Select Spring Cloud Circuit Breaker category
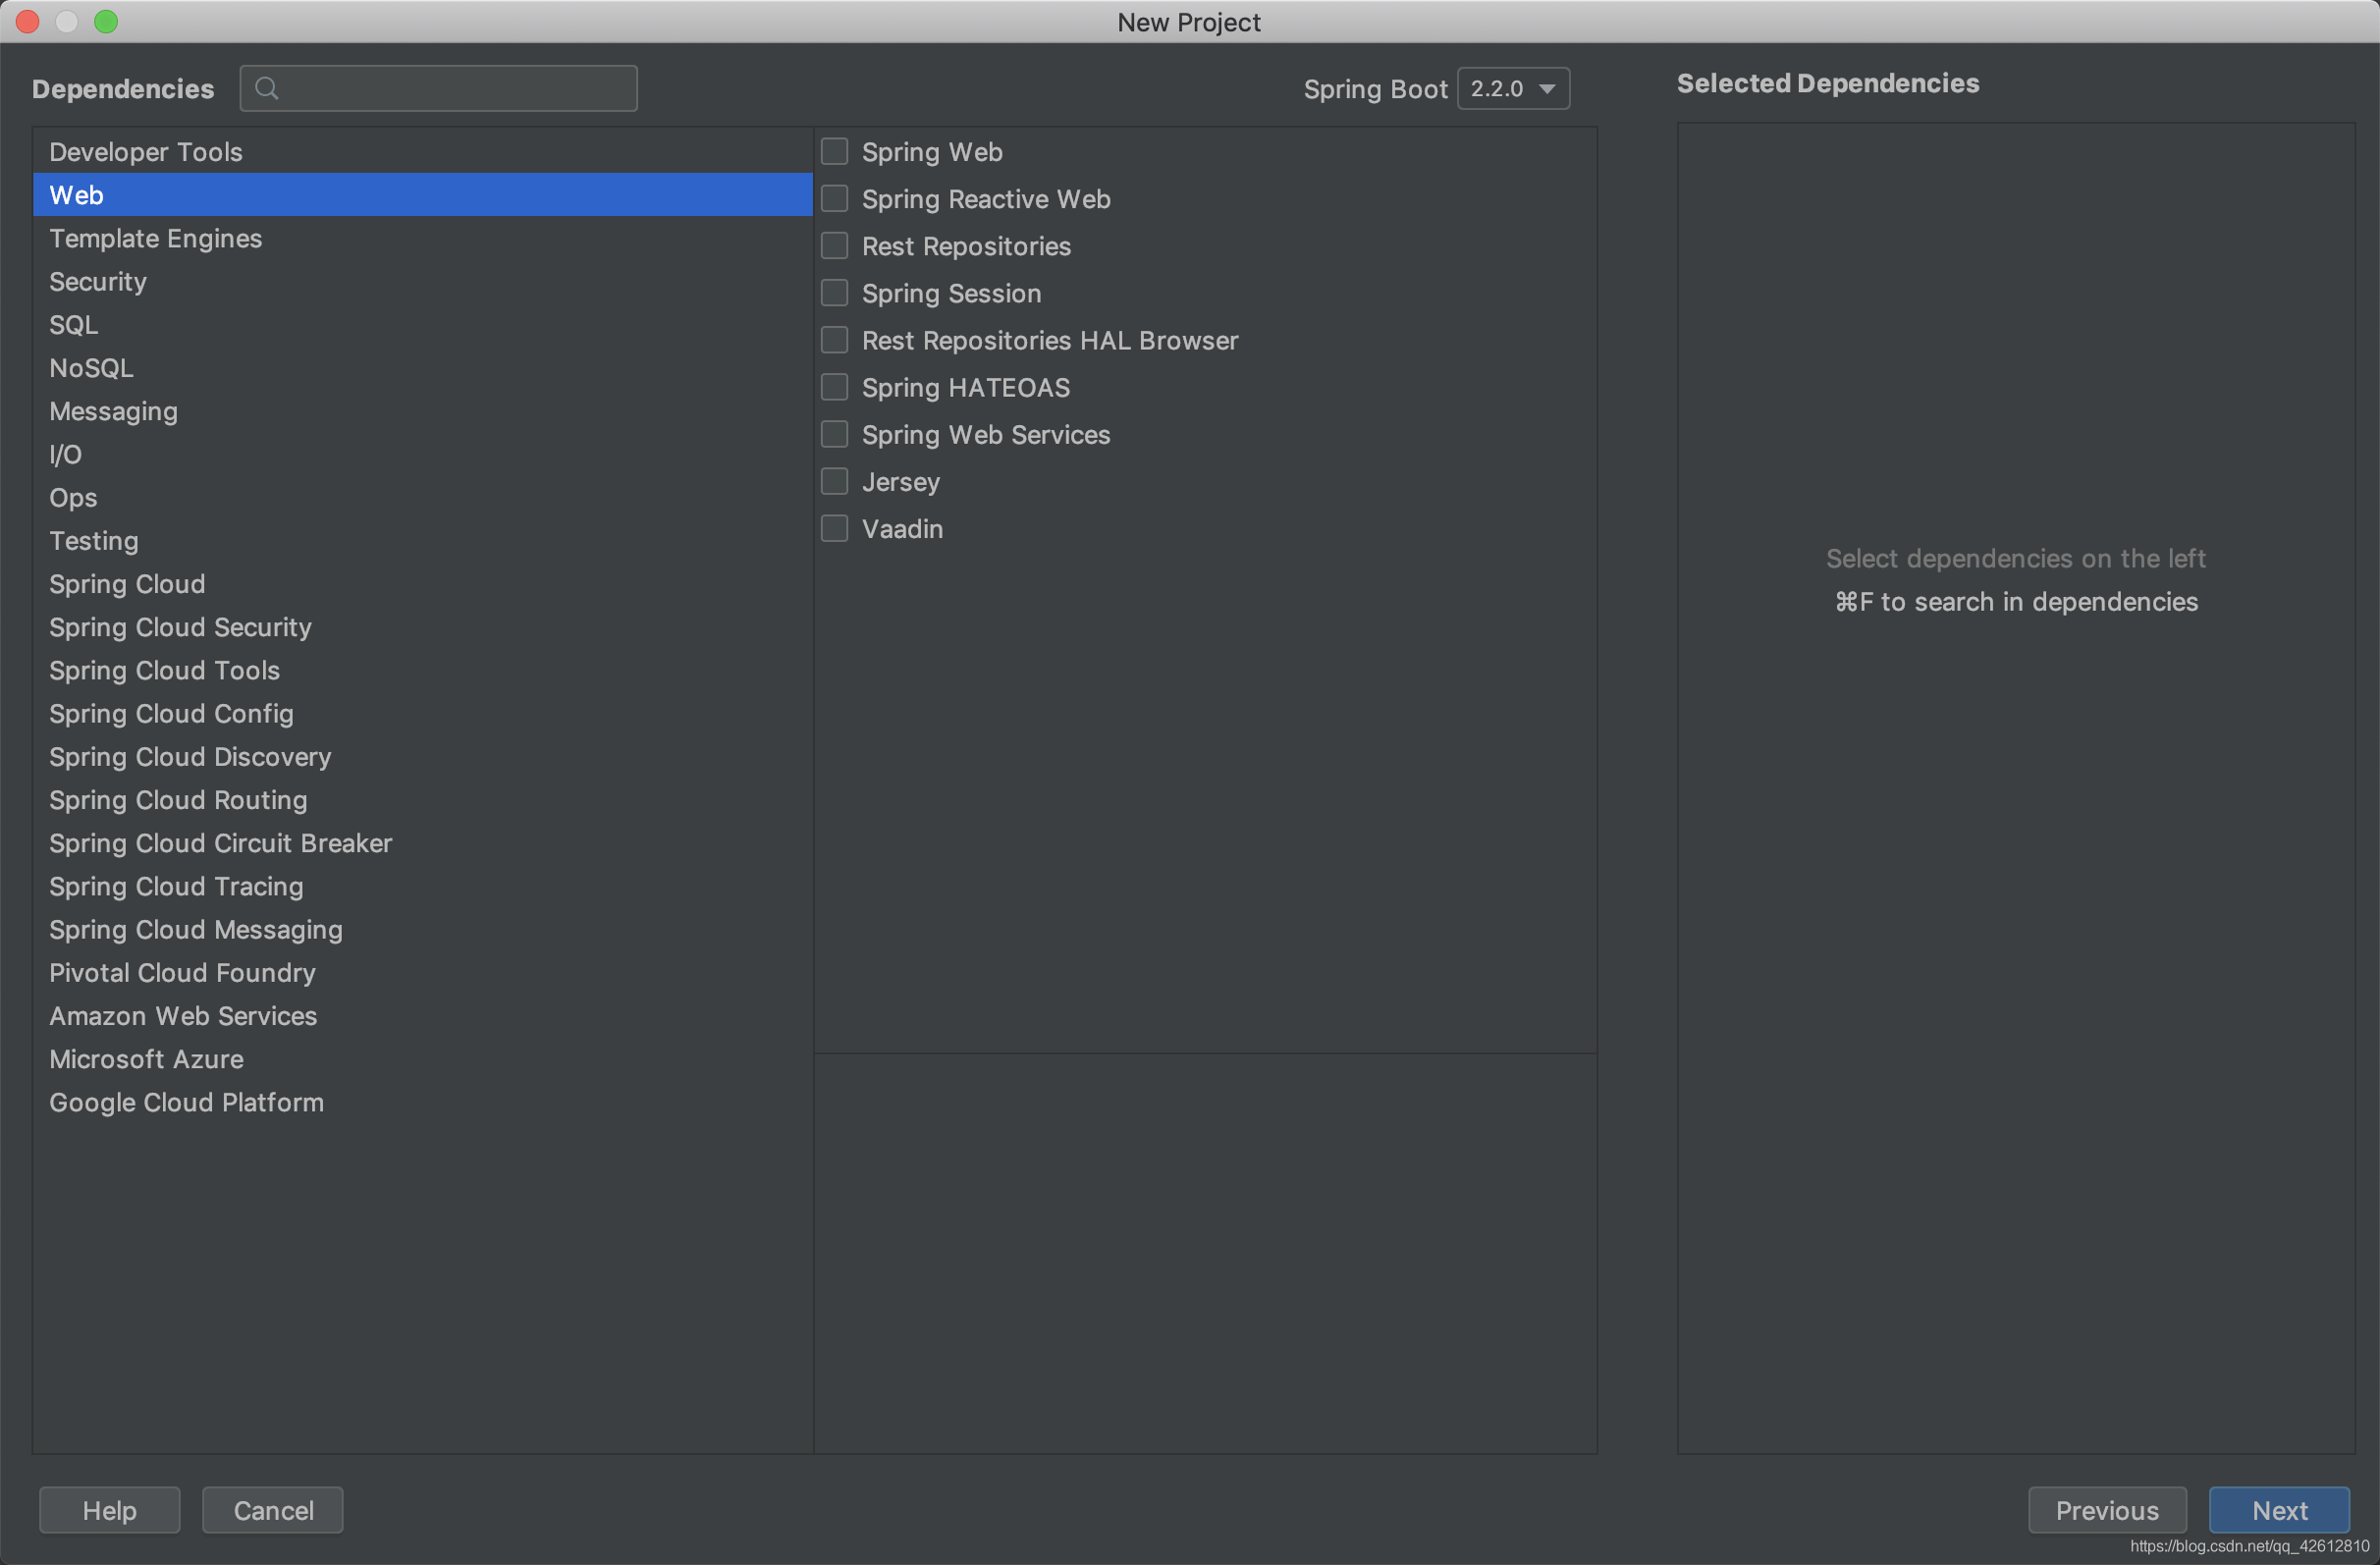The height and width of the screenshot is (1565, 2380). pos(222,841)
